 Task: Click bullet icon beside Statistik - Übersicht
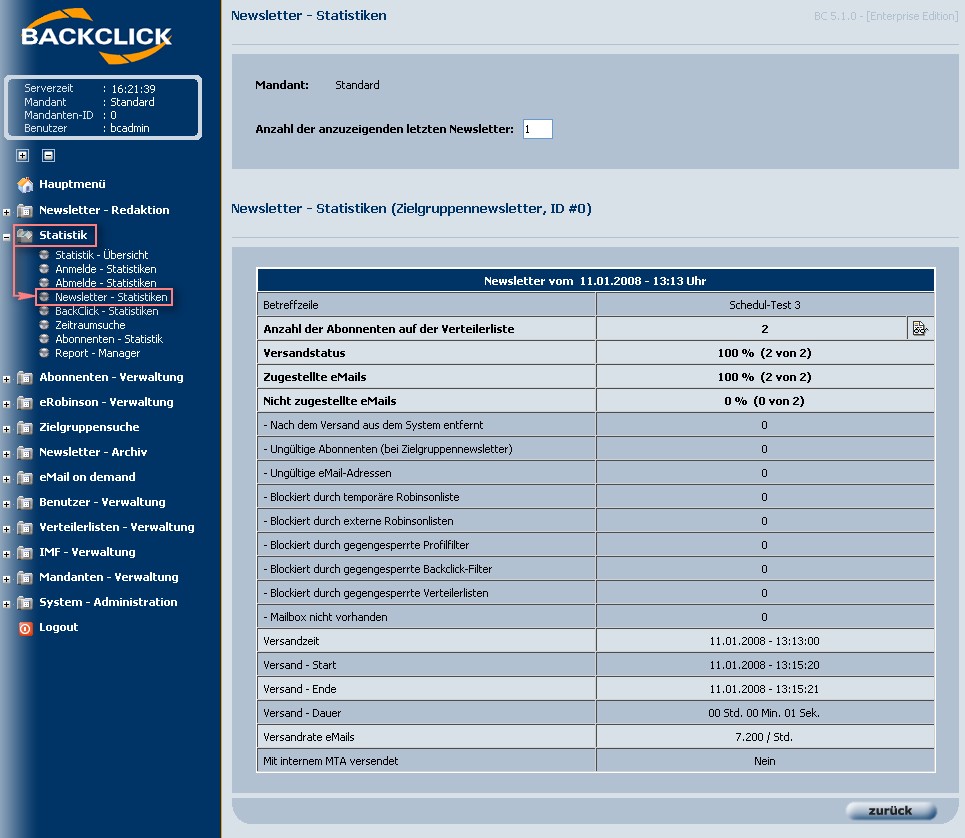pyautogui.click(x=44, y=254)
